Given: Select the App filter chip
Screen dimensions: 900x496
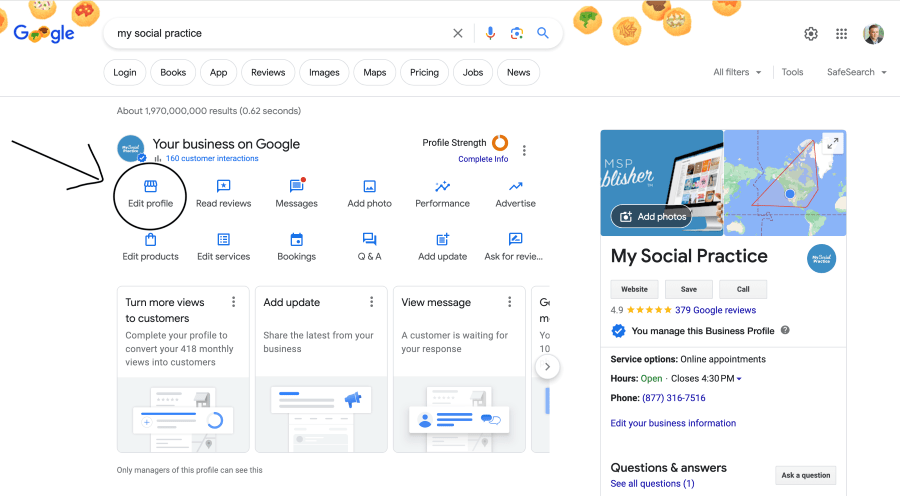Looking at the screenshot, I should click(218, 72).
